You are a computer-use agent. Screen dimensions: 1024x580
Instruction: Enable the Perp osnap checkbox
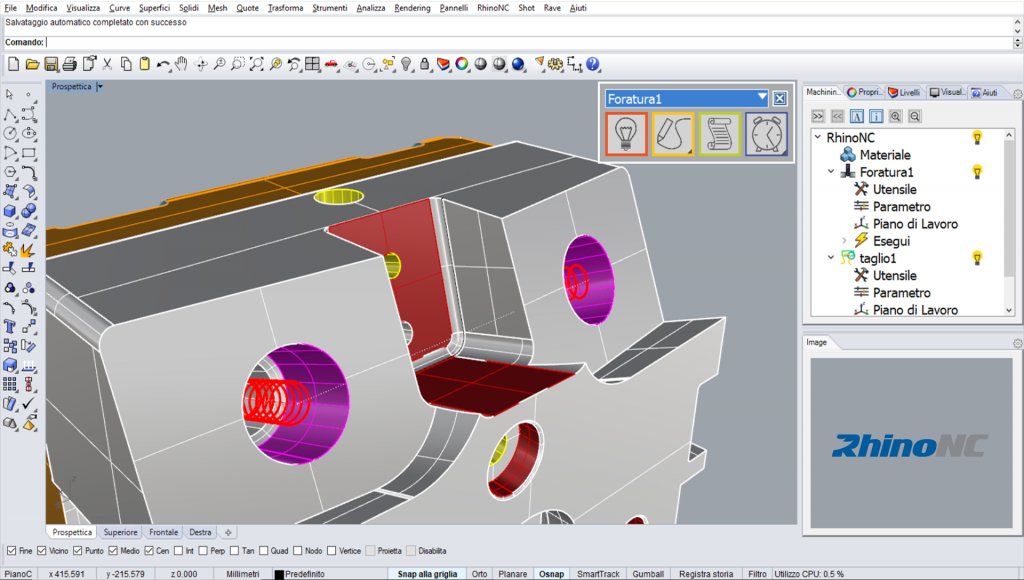click(203, 551)
